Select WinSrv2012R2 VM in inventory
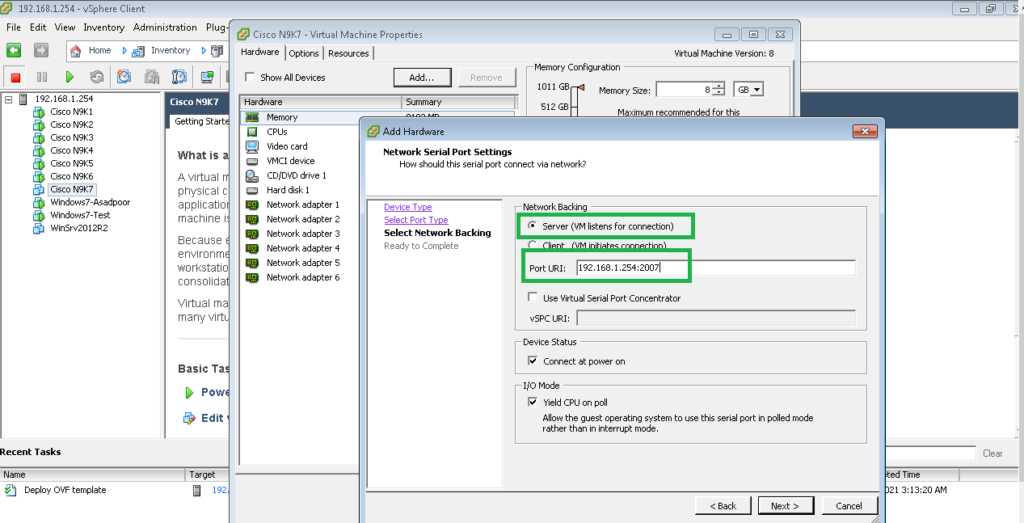This screenshot has width=1024, height=523. coord(78,229)
